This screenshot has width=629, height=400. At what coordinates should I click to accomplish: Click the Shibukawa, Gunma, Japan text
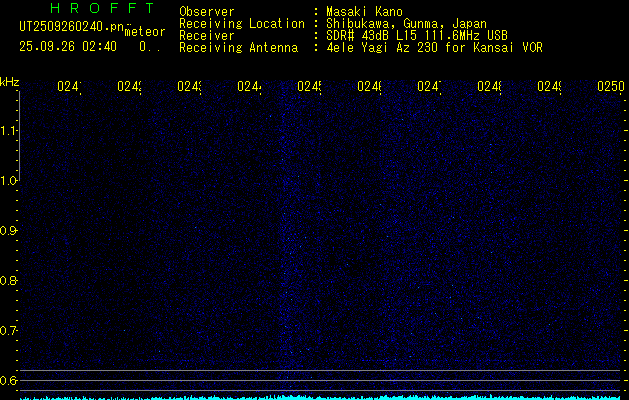[x=406, y=24]
